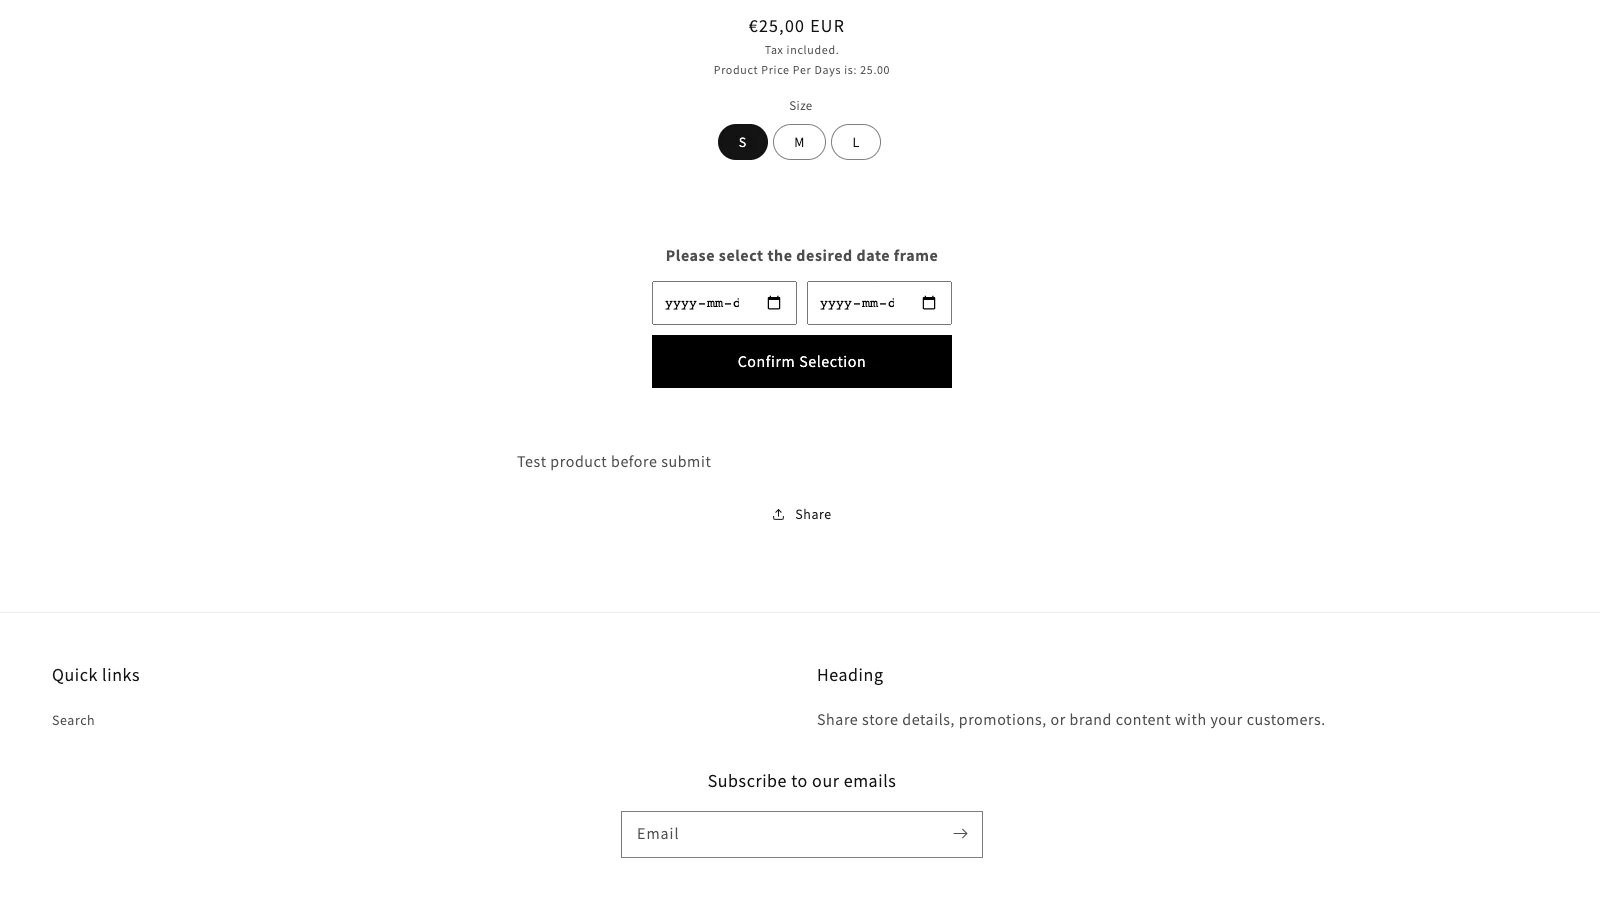This screenshot has height=900, width=1600.
Task: Click the "Tax included." note
Action: (x=802, y=50)
